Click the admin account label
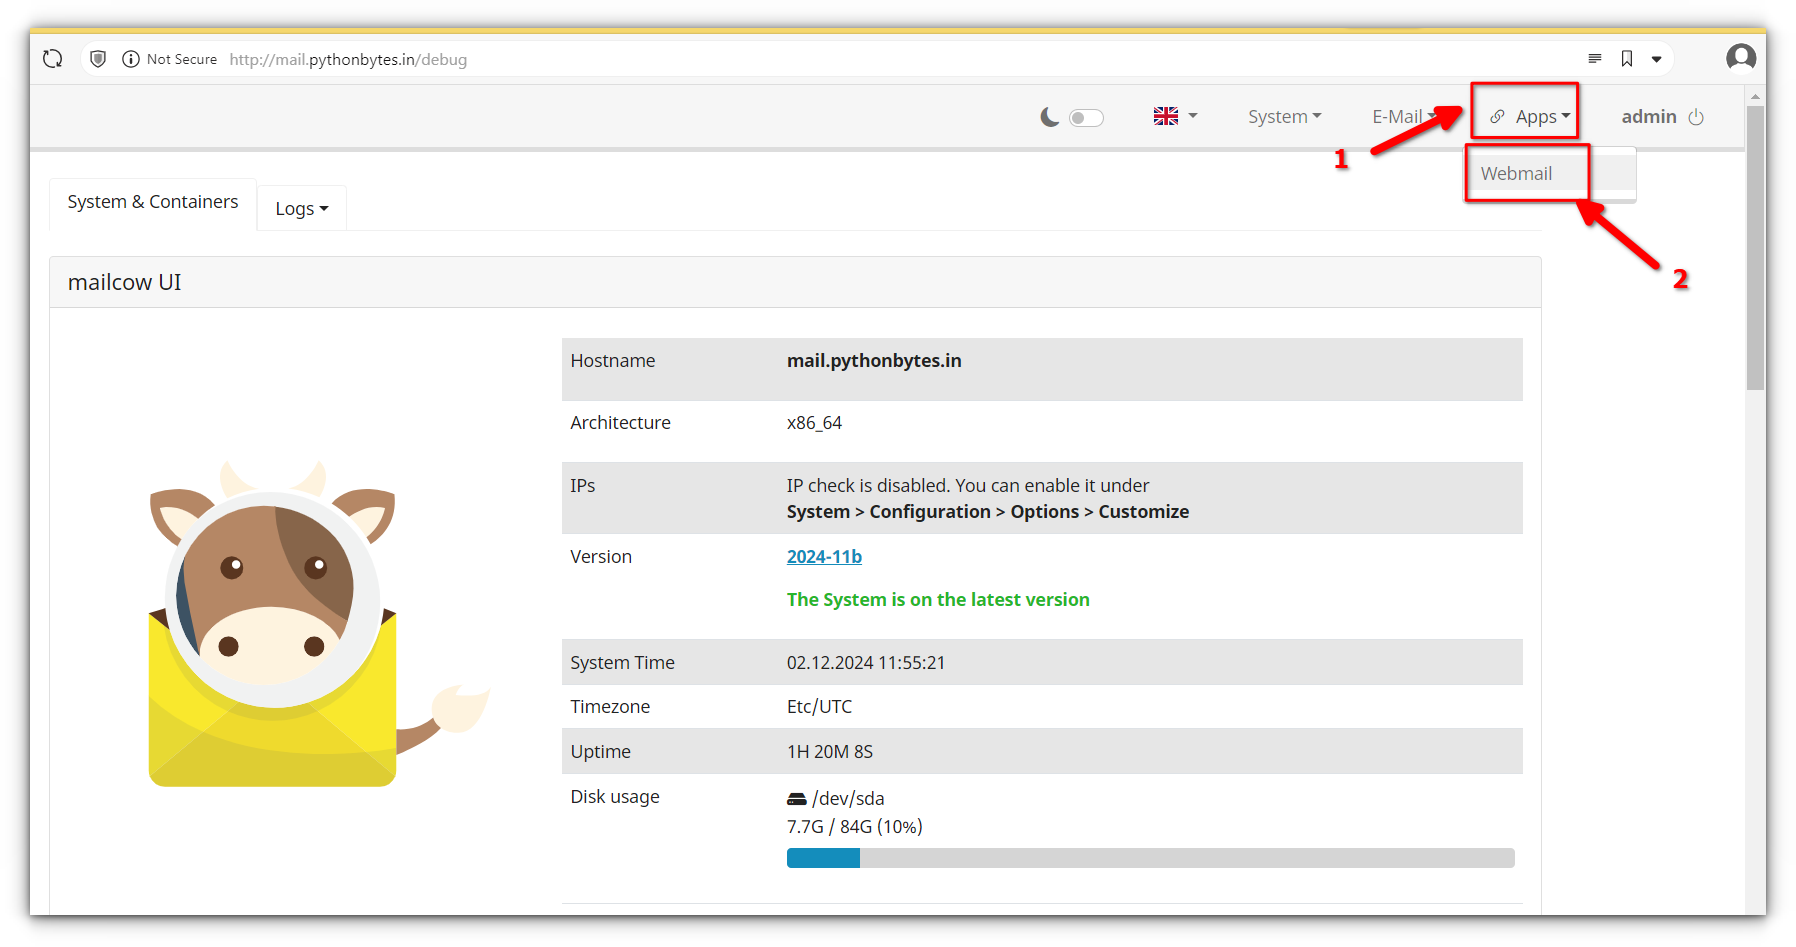This screenshot has width=1796, height=947. (1649, 116)
